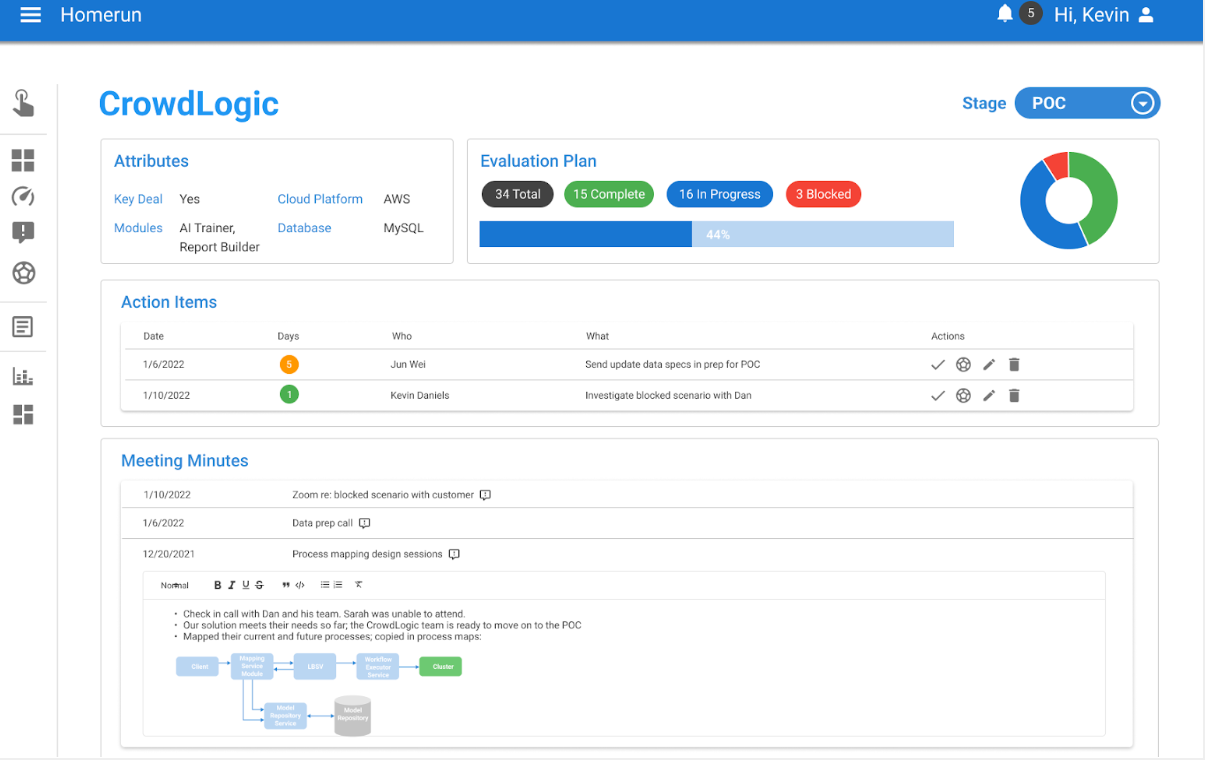The width and height of the screenshot is (1206, 760).
Task: Click the 34 Total badge
Action: tap(517, 194)
